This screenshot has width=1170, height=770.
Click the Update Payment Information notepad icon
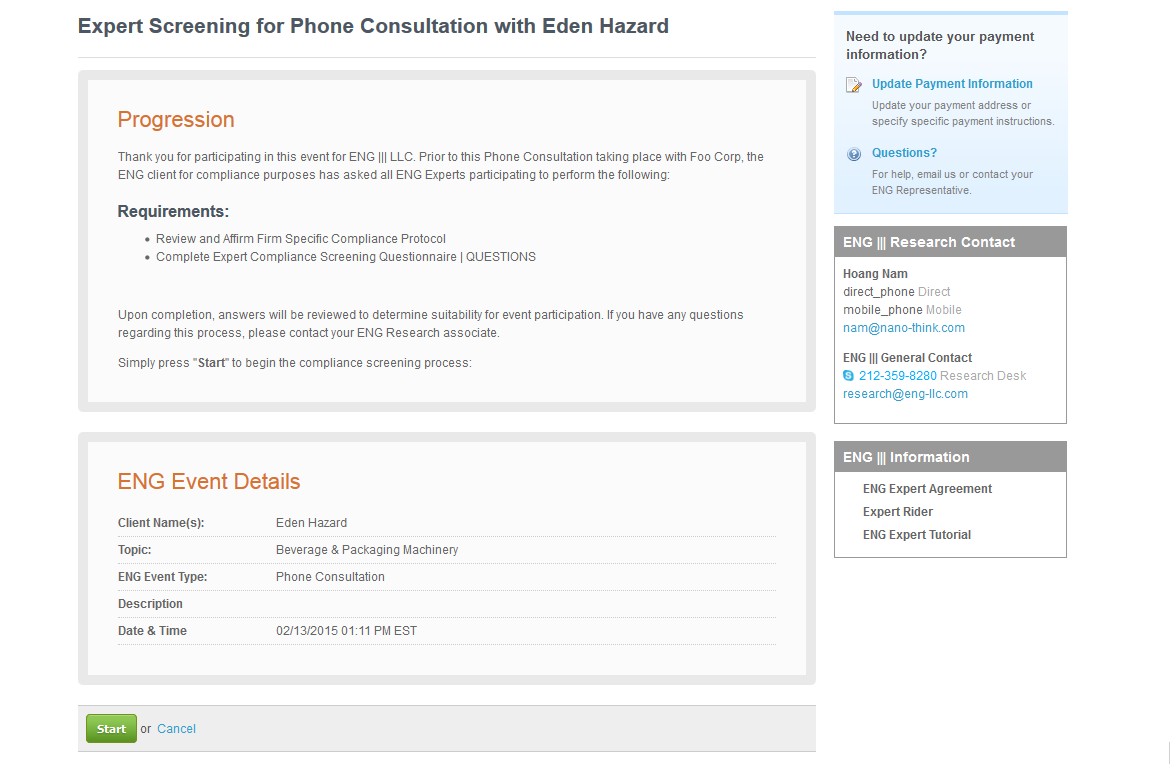(x=854, y=84)
